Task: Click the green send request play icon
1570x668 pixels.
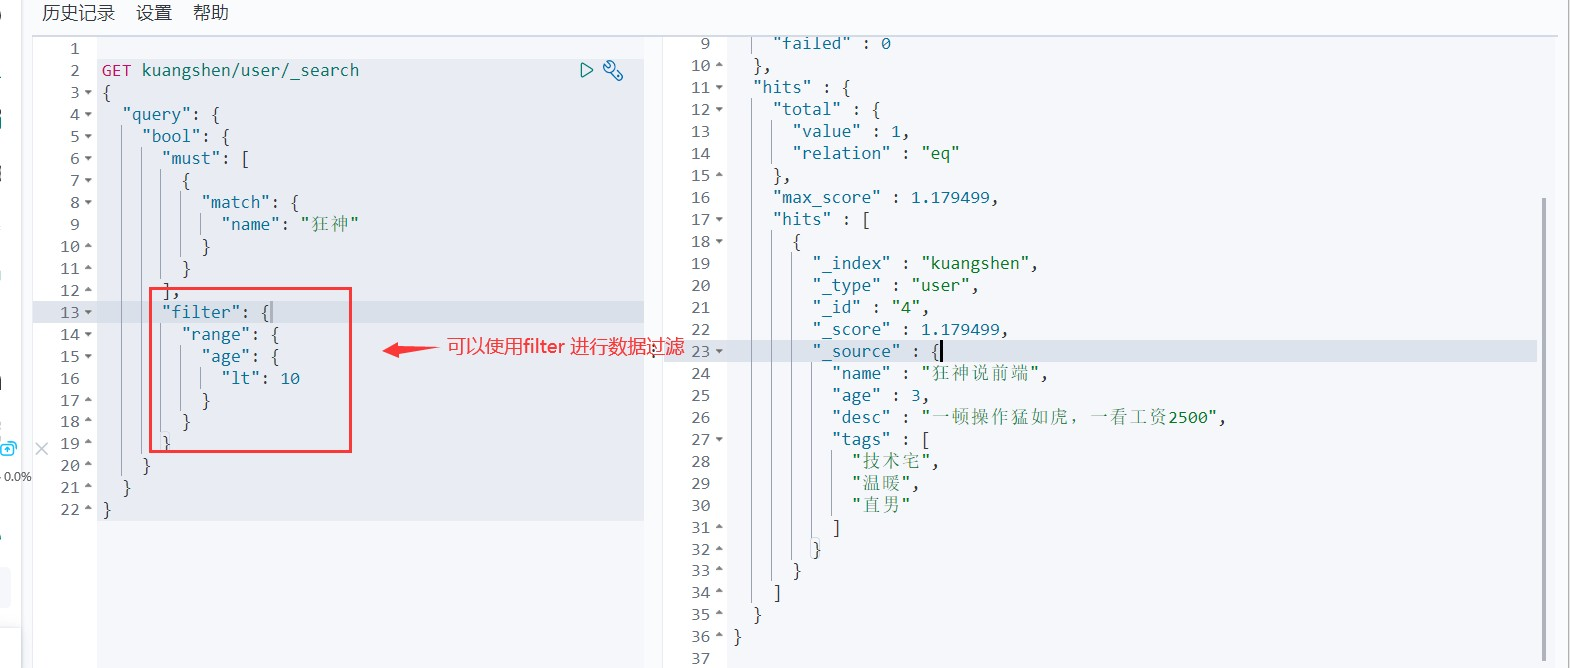Action: 586,70
